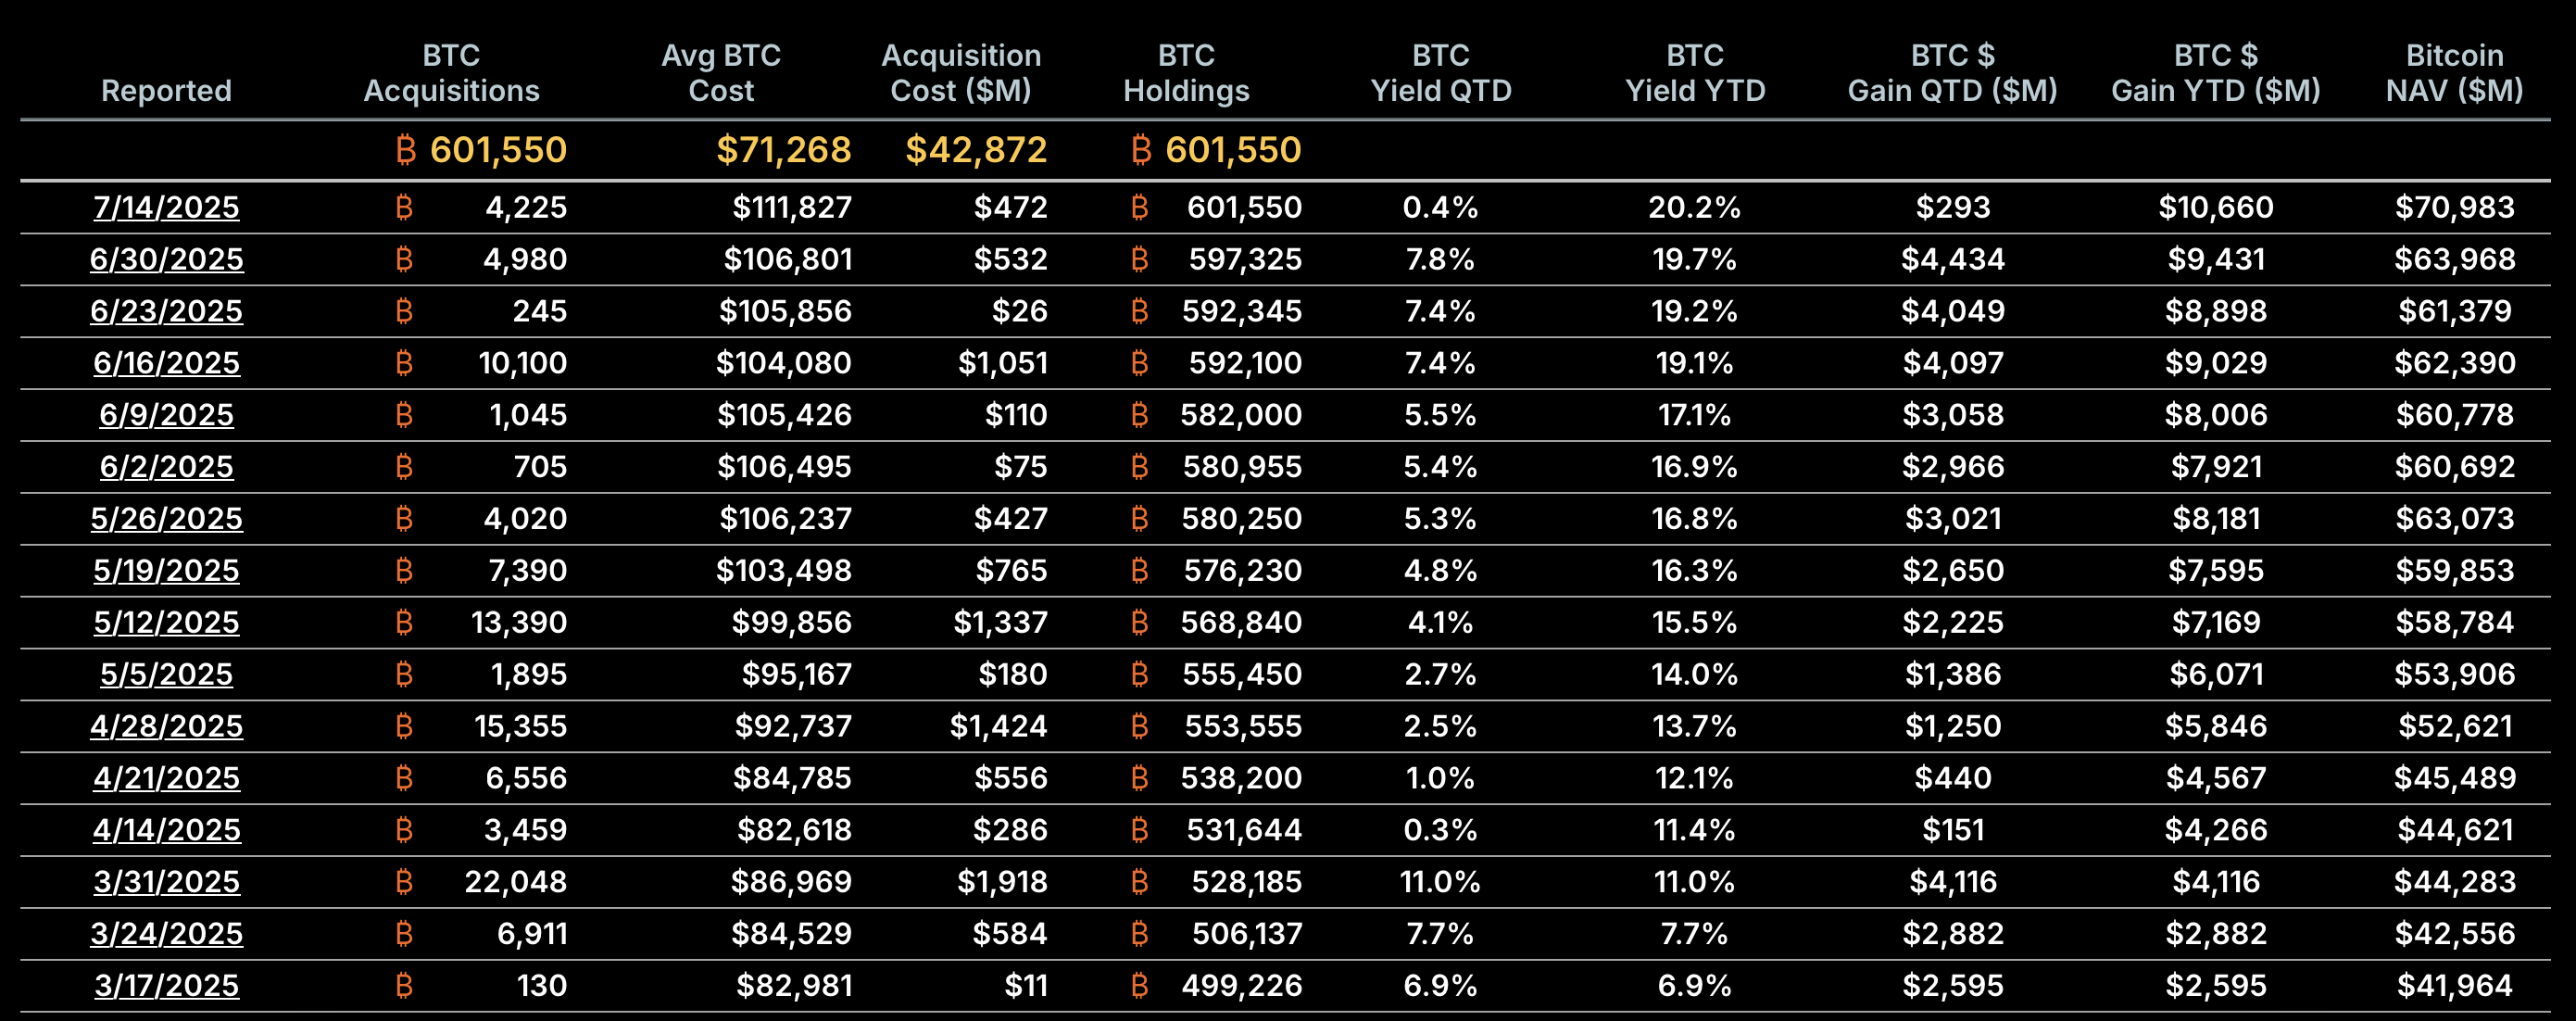Click the Bitcoin icon next to 4,225 acquisitions
The height and width of the screenshot is (1021, 2576).
404,207
